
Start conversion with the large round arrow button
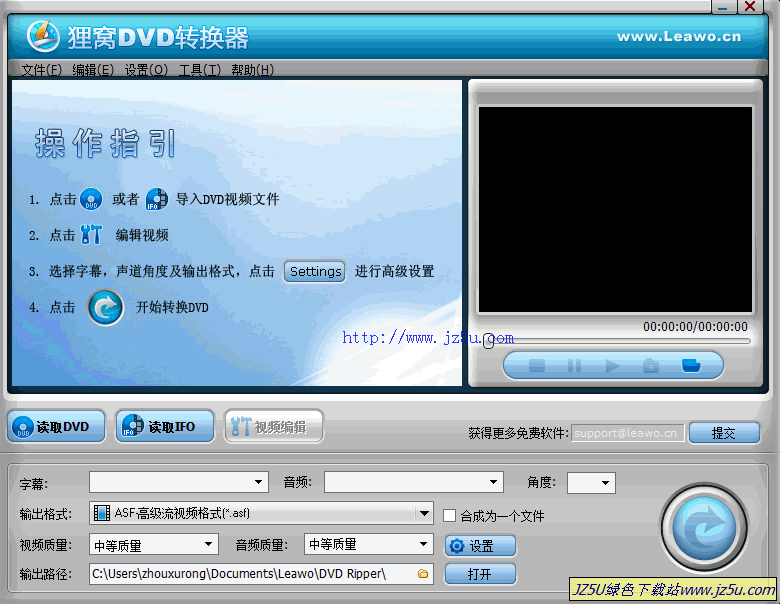tap(704, 528)
